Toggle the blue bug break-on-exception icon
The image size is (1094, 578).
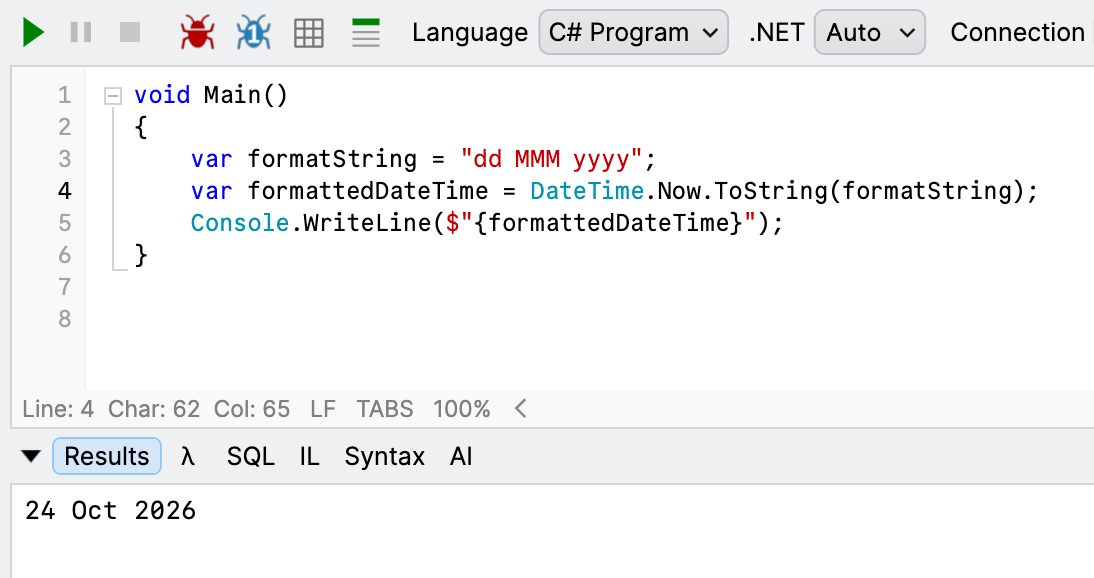[x=253, y=32]
